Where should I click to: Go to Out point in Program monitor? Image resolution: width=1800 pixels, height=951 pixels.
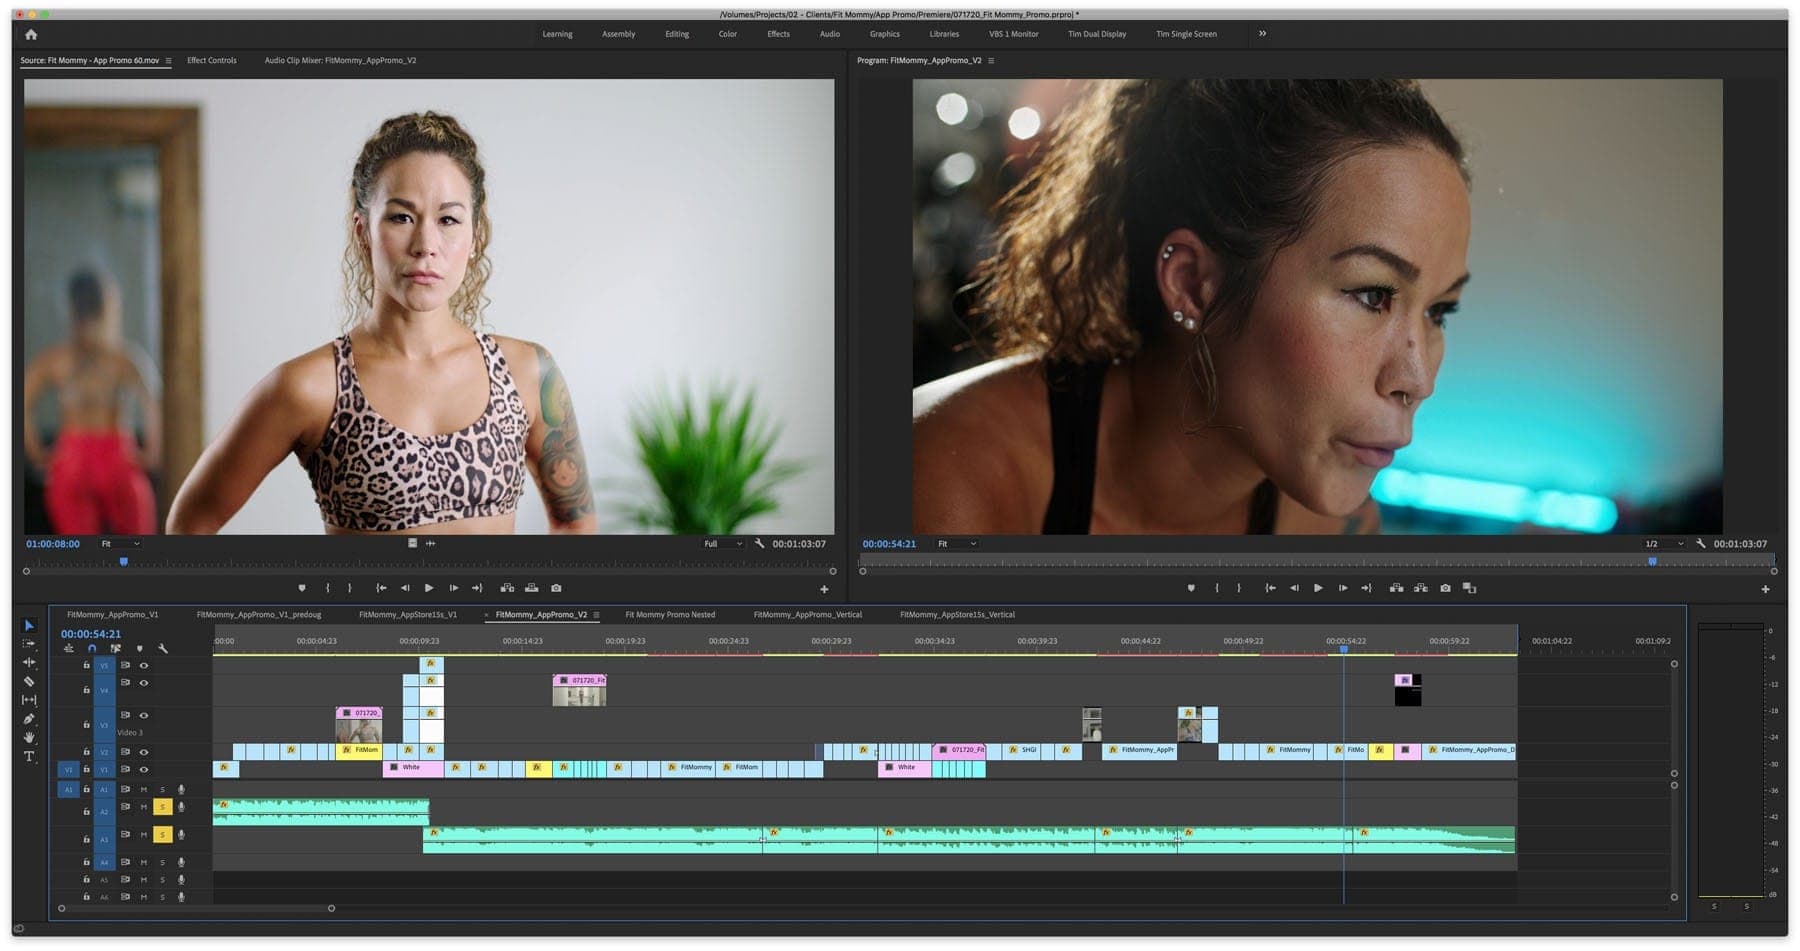[x=1366, y=588]
